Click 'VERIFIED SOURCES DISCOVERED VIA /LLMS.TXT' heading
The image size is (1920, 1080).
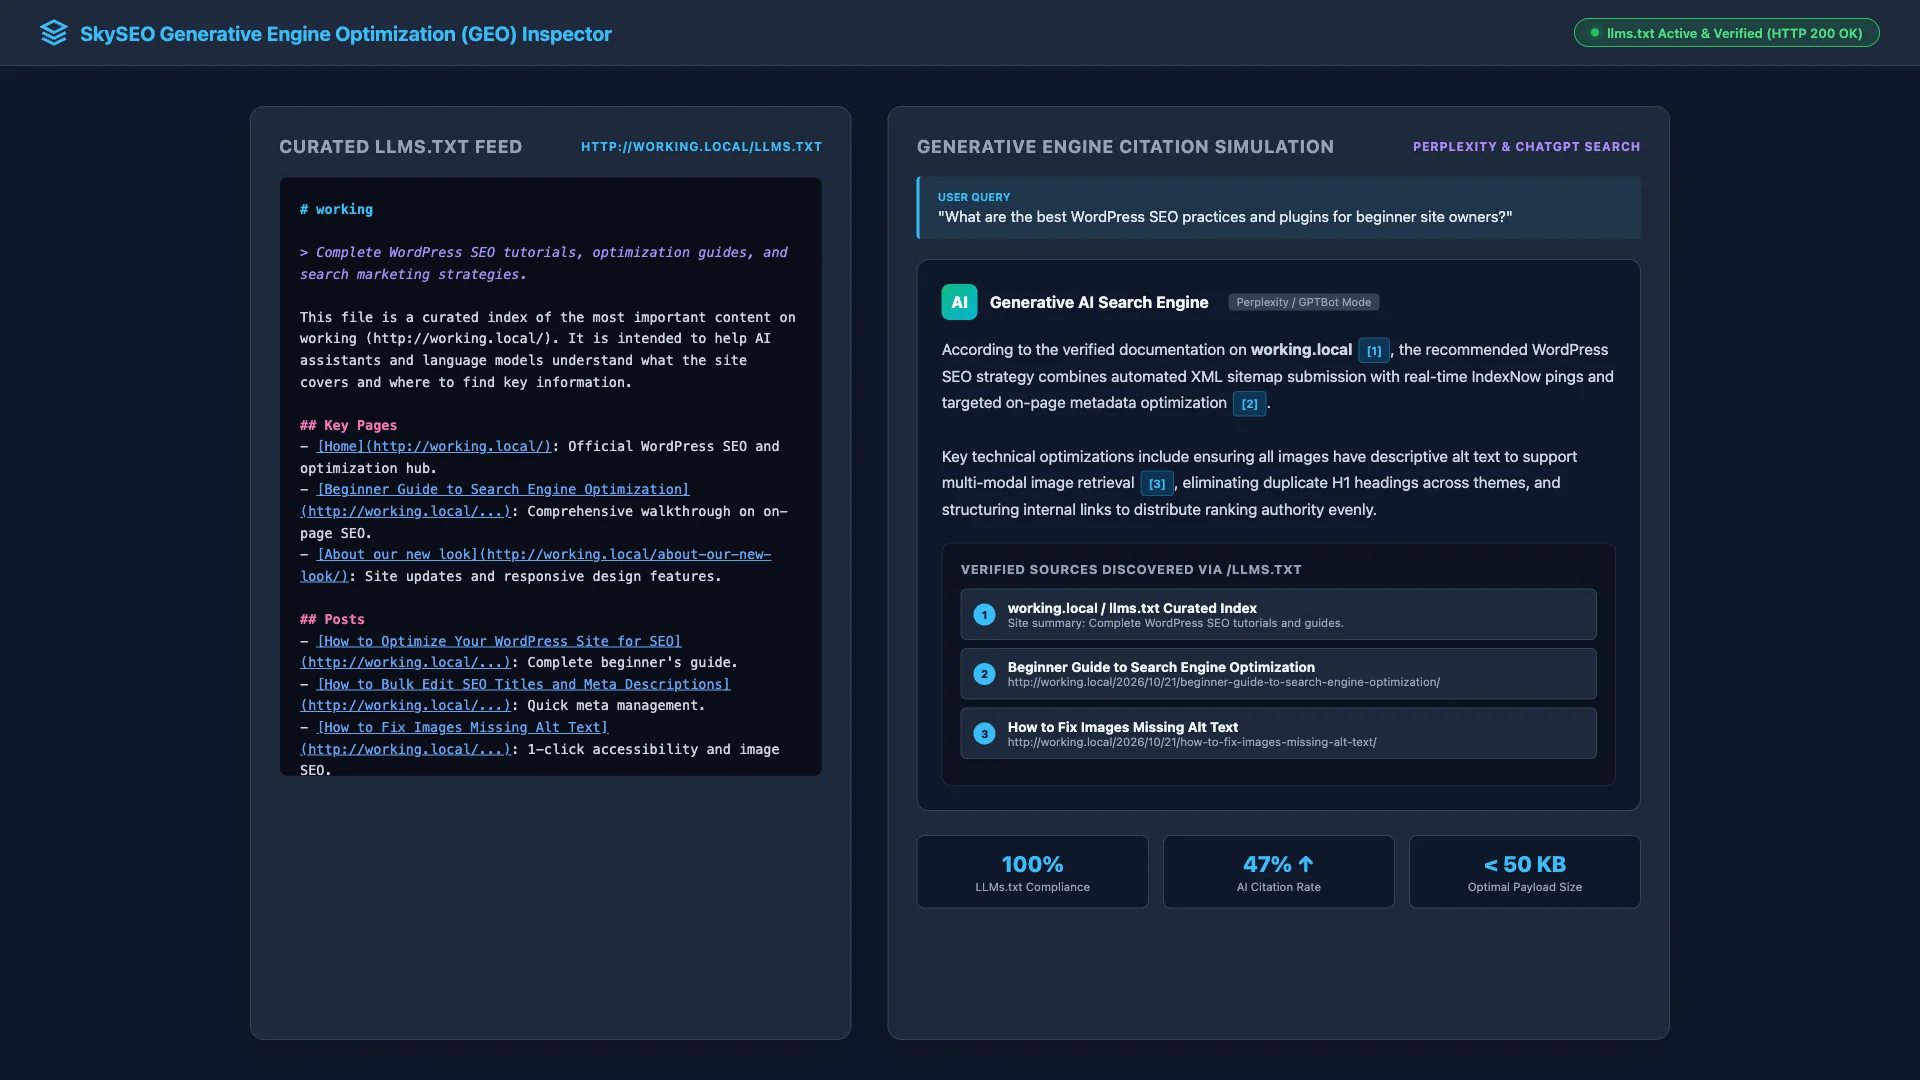pos(1131,570)
